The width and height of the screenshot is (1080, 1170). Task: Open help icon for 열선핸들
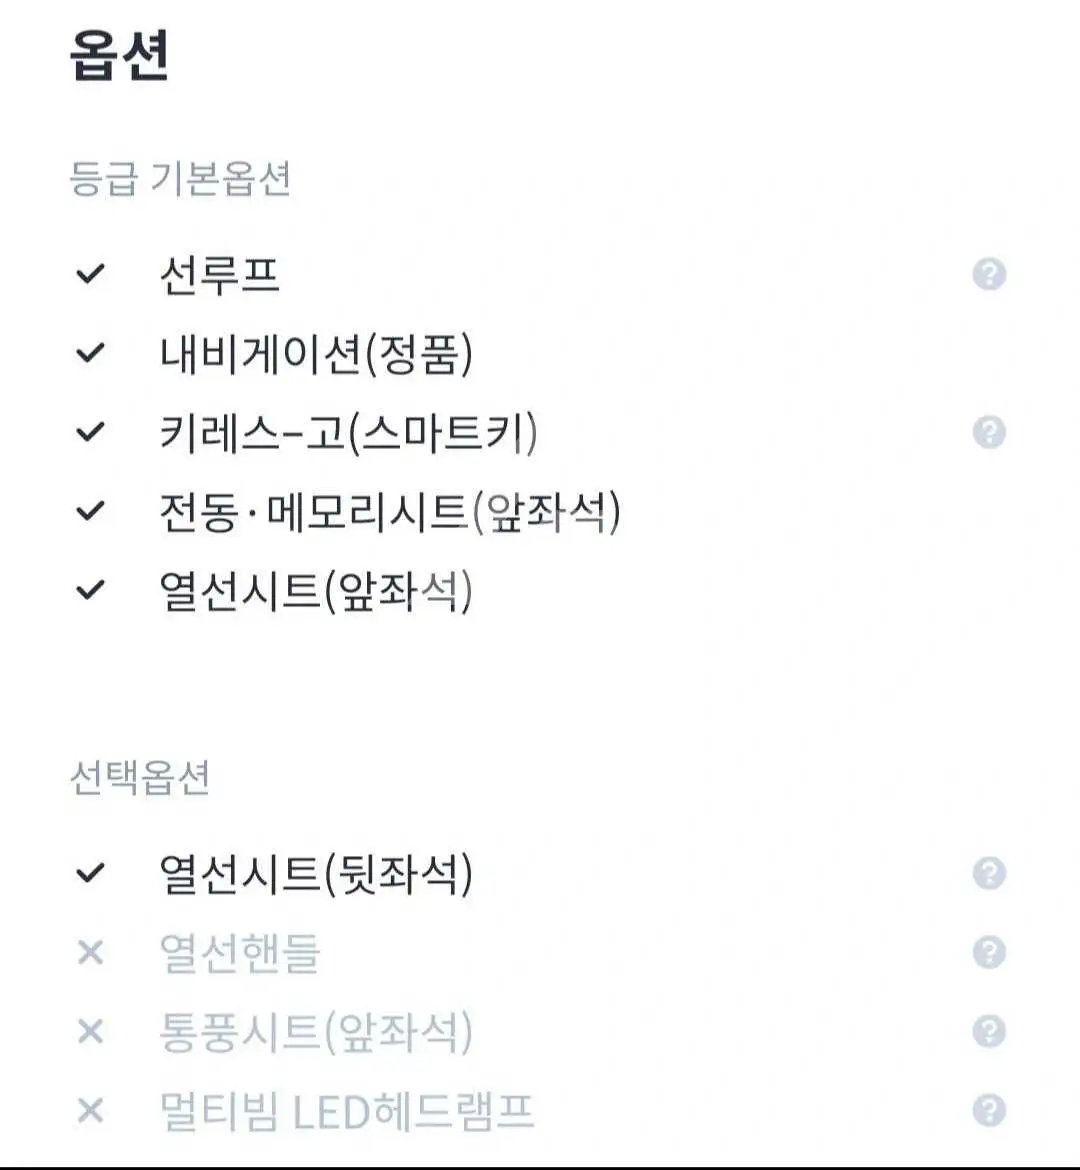[989, 952]
